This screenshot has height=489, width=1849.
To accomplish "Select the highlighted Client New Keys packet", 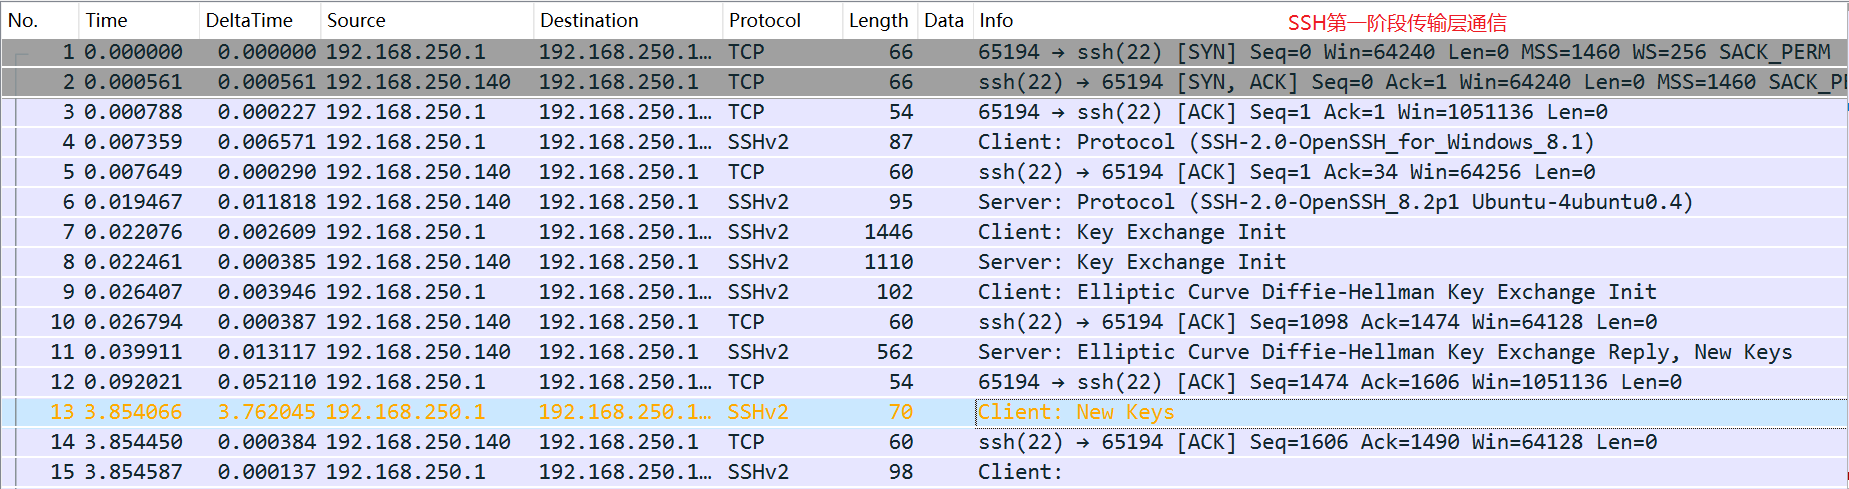I will pyautogui.click(x=1076, y=412).
